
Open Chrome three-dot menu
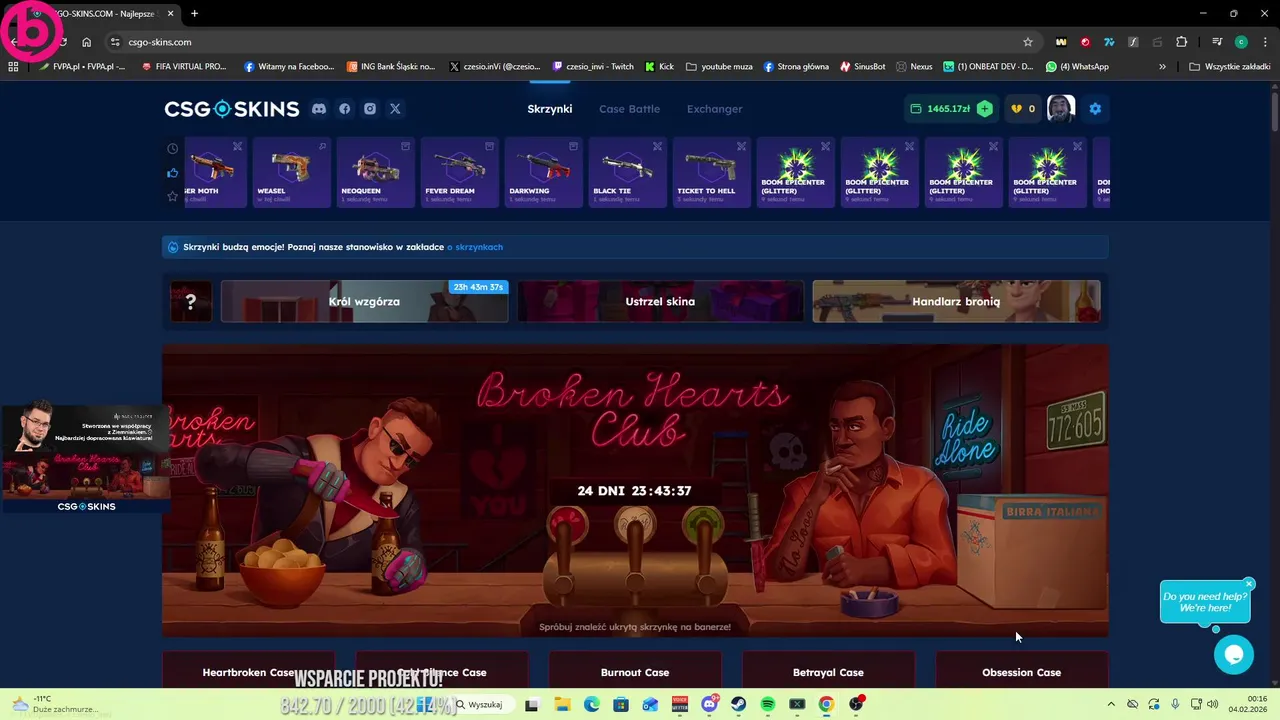tap(1264, 42)
